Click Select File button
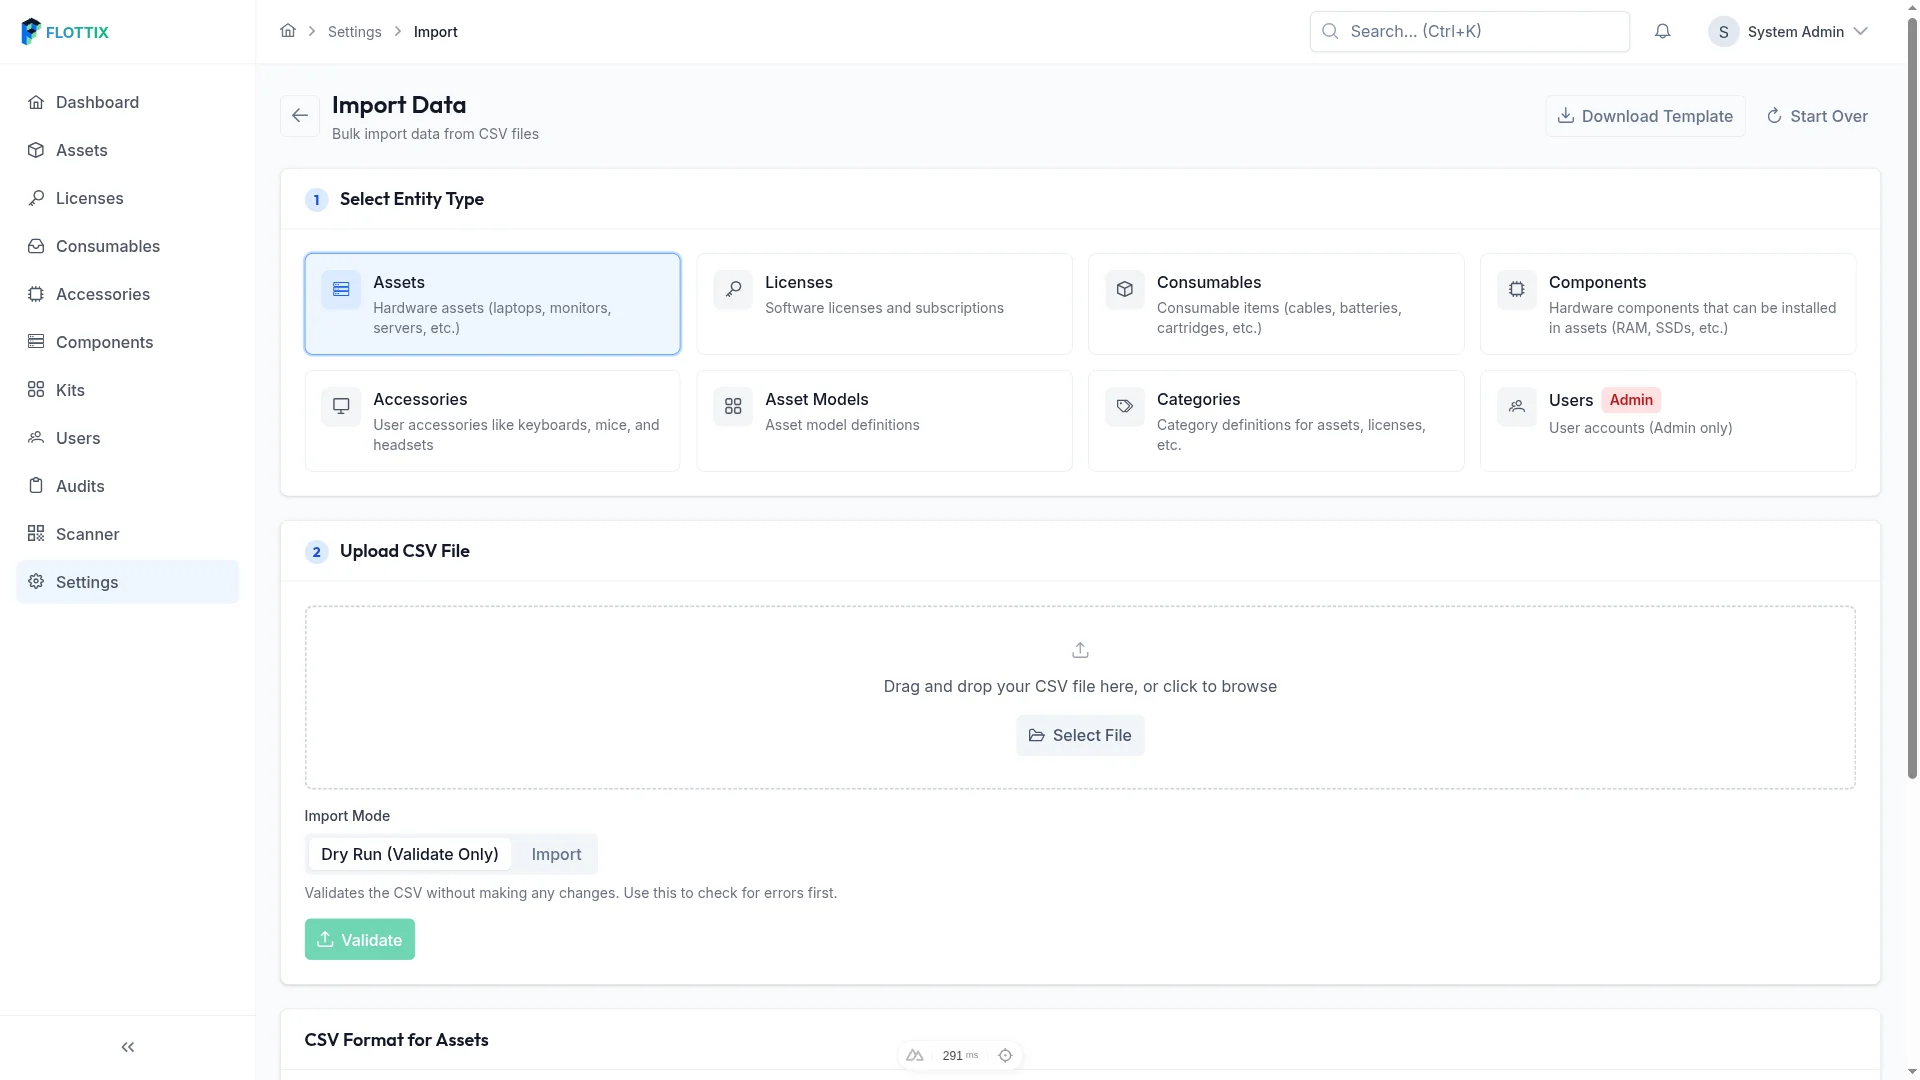The width and height of the screenshot is (1920, 1080). (x=1080, y=735)
